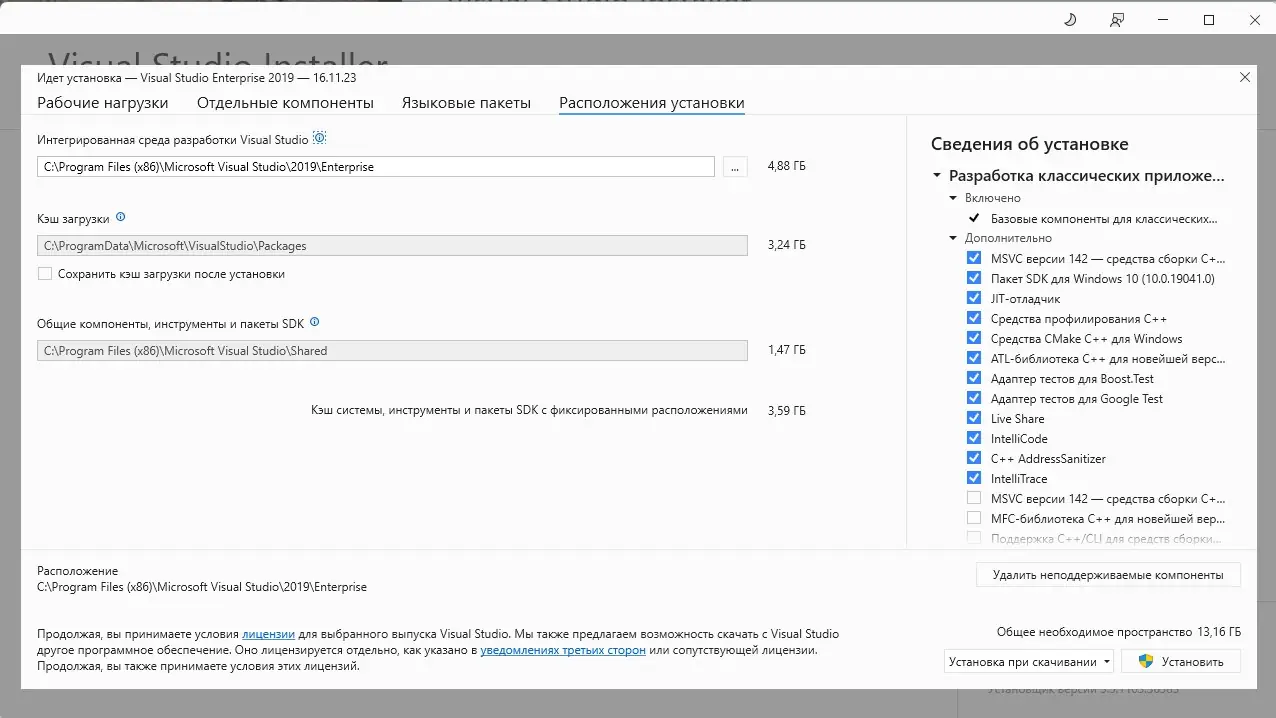The width and height of the screenshot is (1276, 718).
Task: Open the лицензии link
Action: (268, 634)
